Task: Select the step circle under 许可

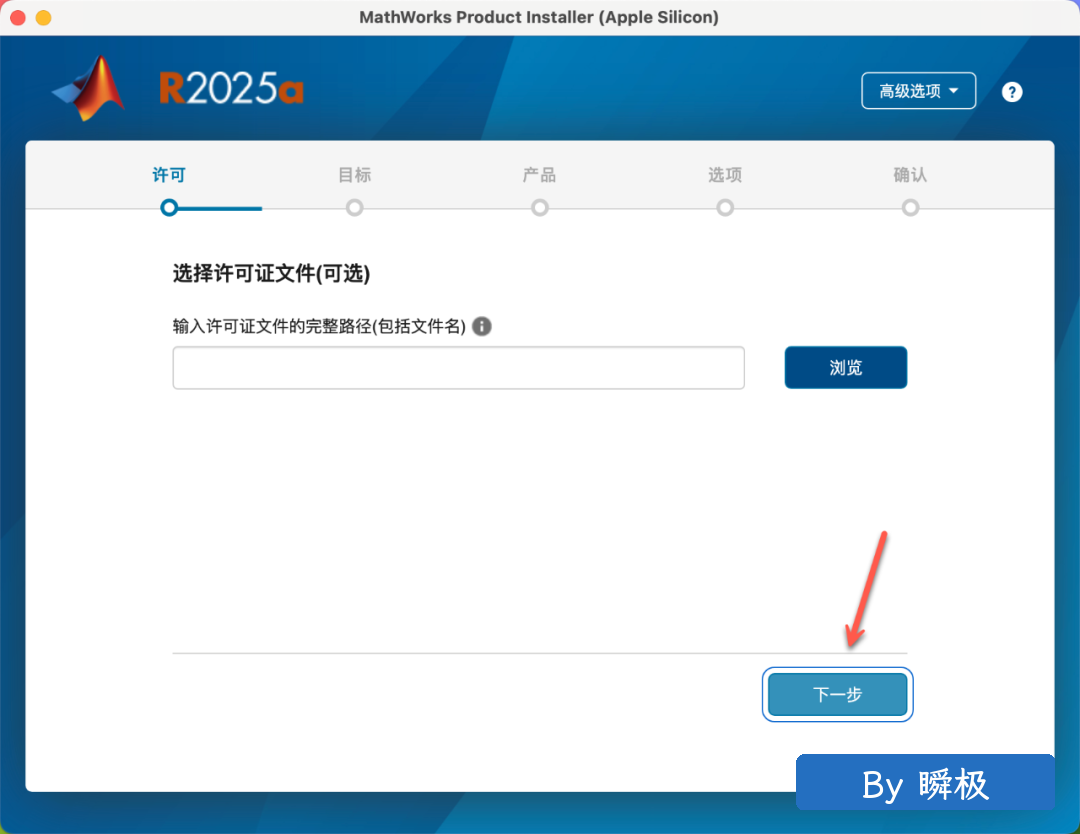Action: [x=169, y=208]
